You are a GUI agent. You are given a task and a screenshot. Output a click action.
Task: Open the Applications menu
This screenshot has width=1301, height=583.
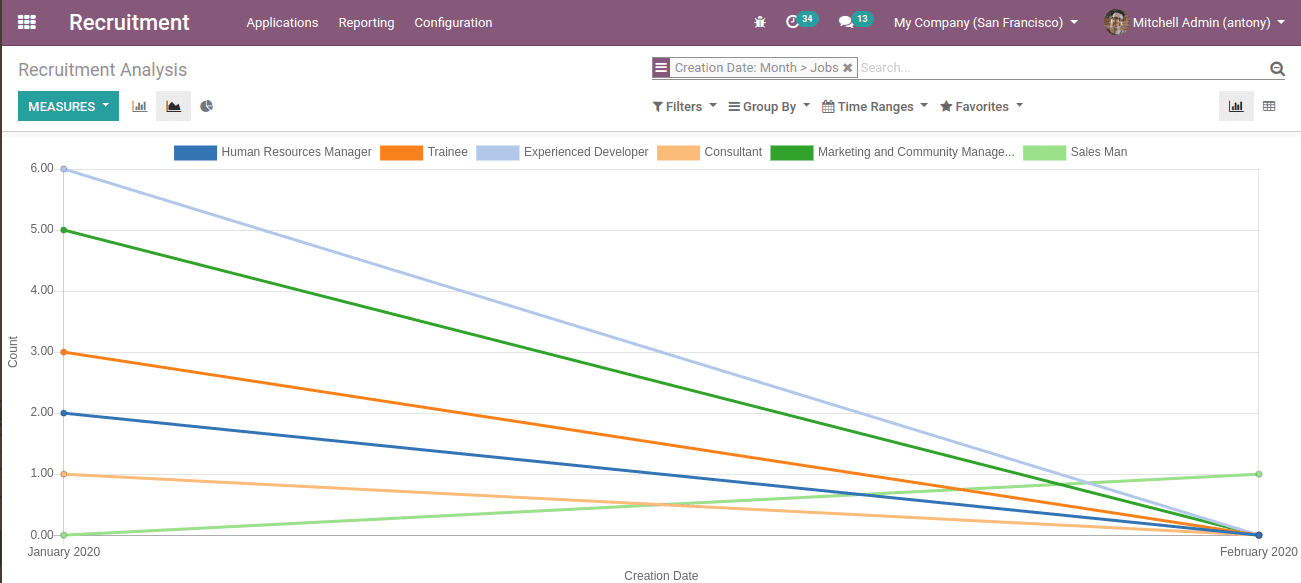coord(282,22)
